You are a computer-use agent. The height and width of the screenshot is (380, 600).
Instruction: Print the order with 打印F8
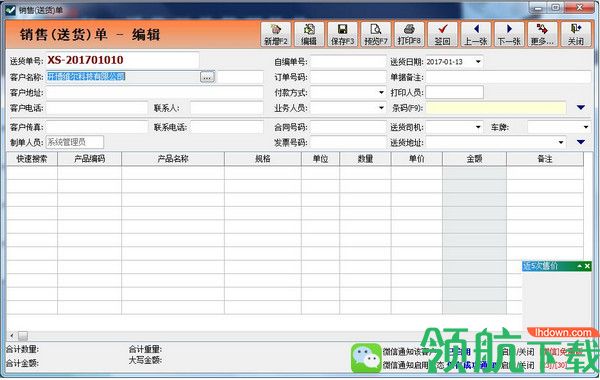point(409,34)
